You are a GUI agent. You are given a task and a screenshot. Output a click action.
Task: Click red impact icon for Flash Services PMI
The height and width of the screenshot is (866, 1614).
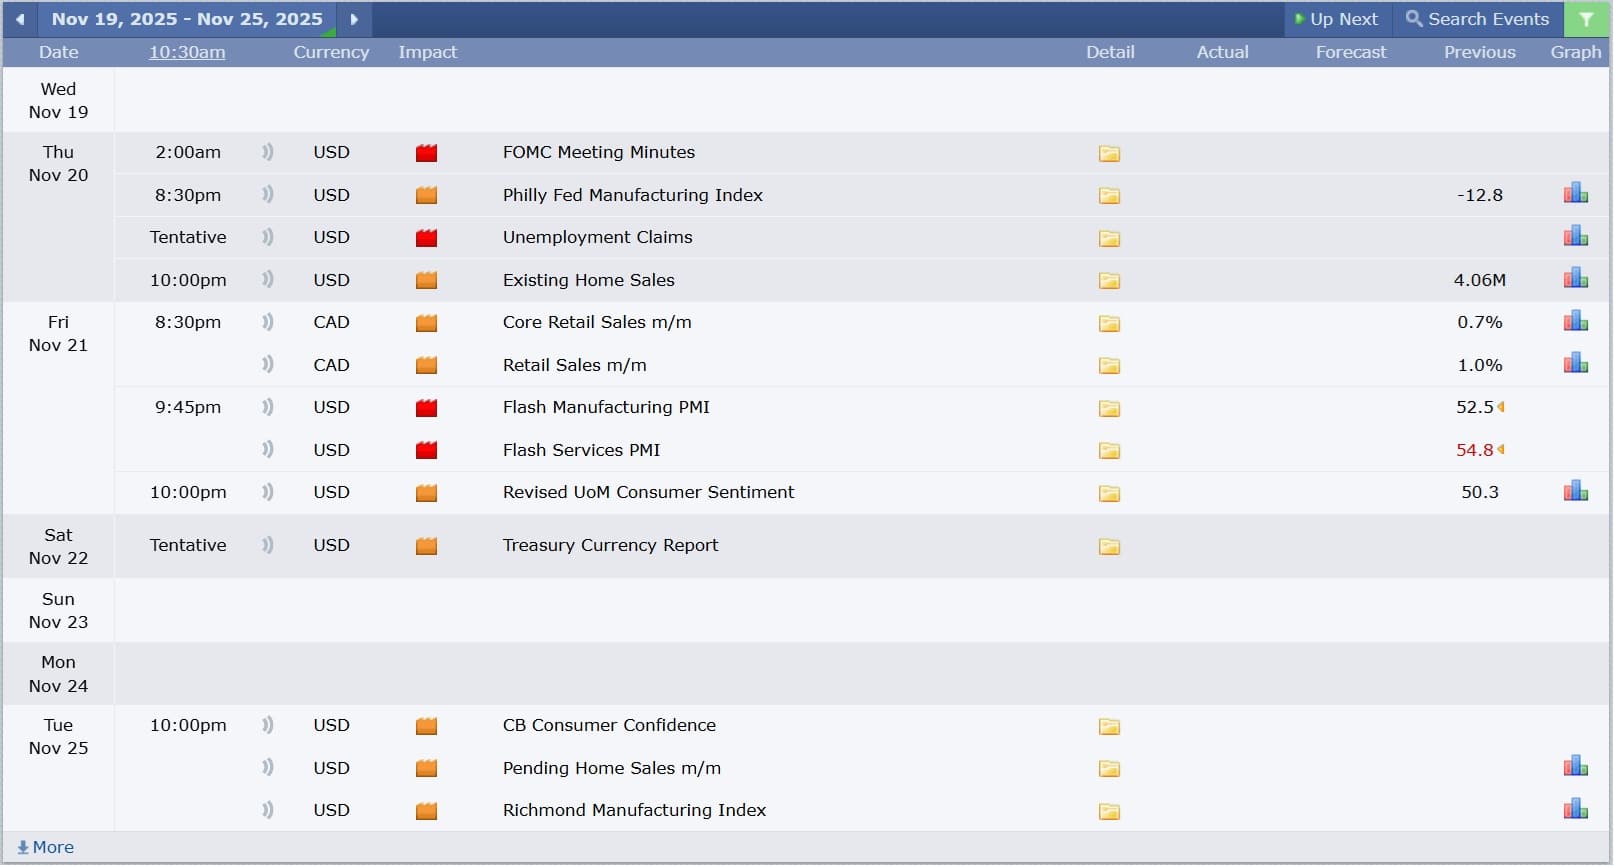pos(427,450)
